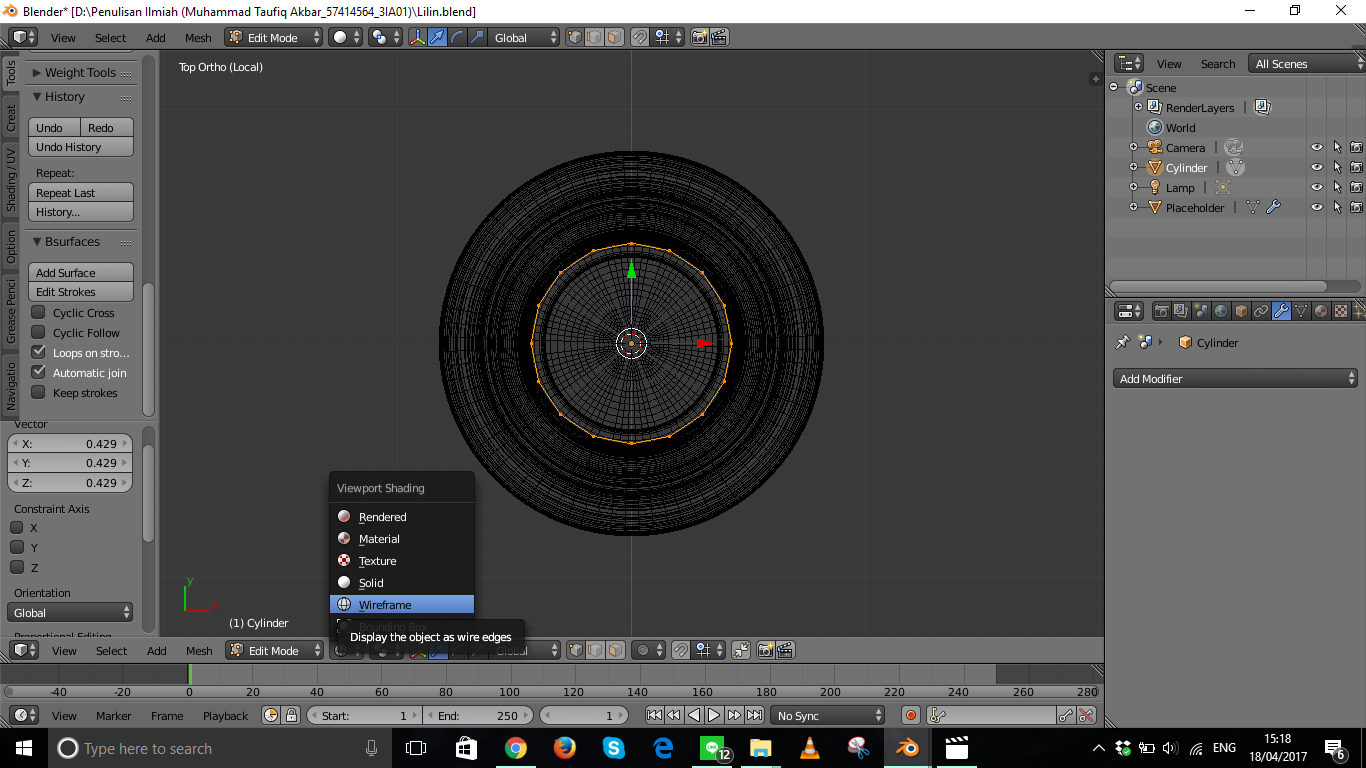Viewport: 1366px width, 768px height.
Task: Open the Edit Mode dropdown in the top header
Action: tap(274, 37)
